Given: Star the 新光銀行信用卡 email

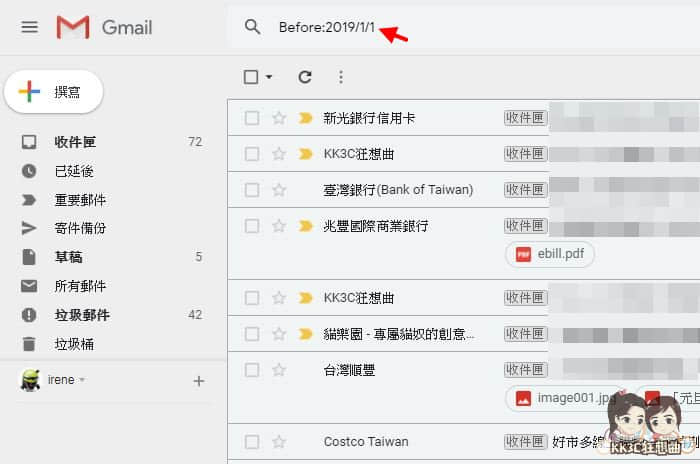Looking at the screenshot, I should coord(279,118).
